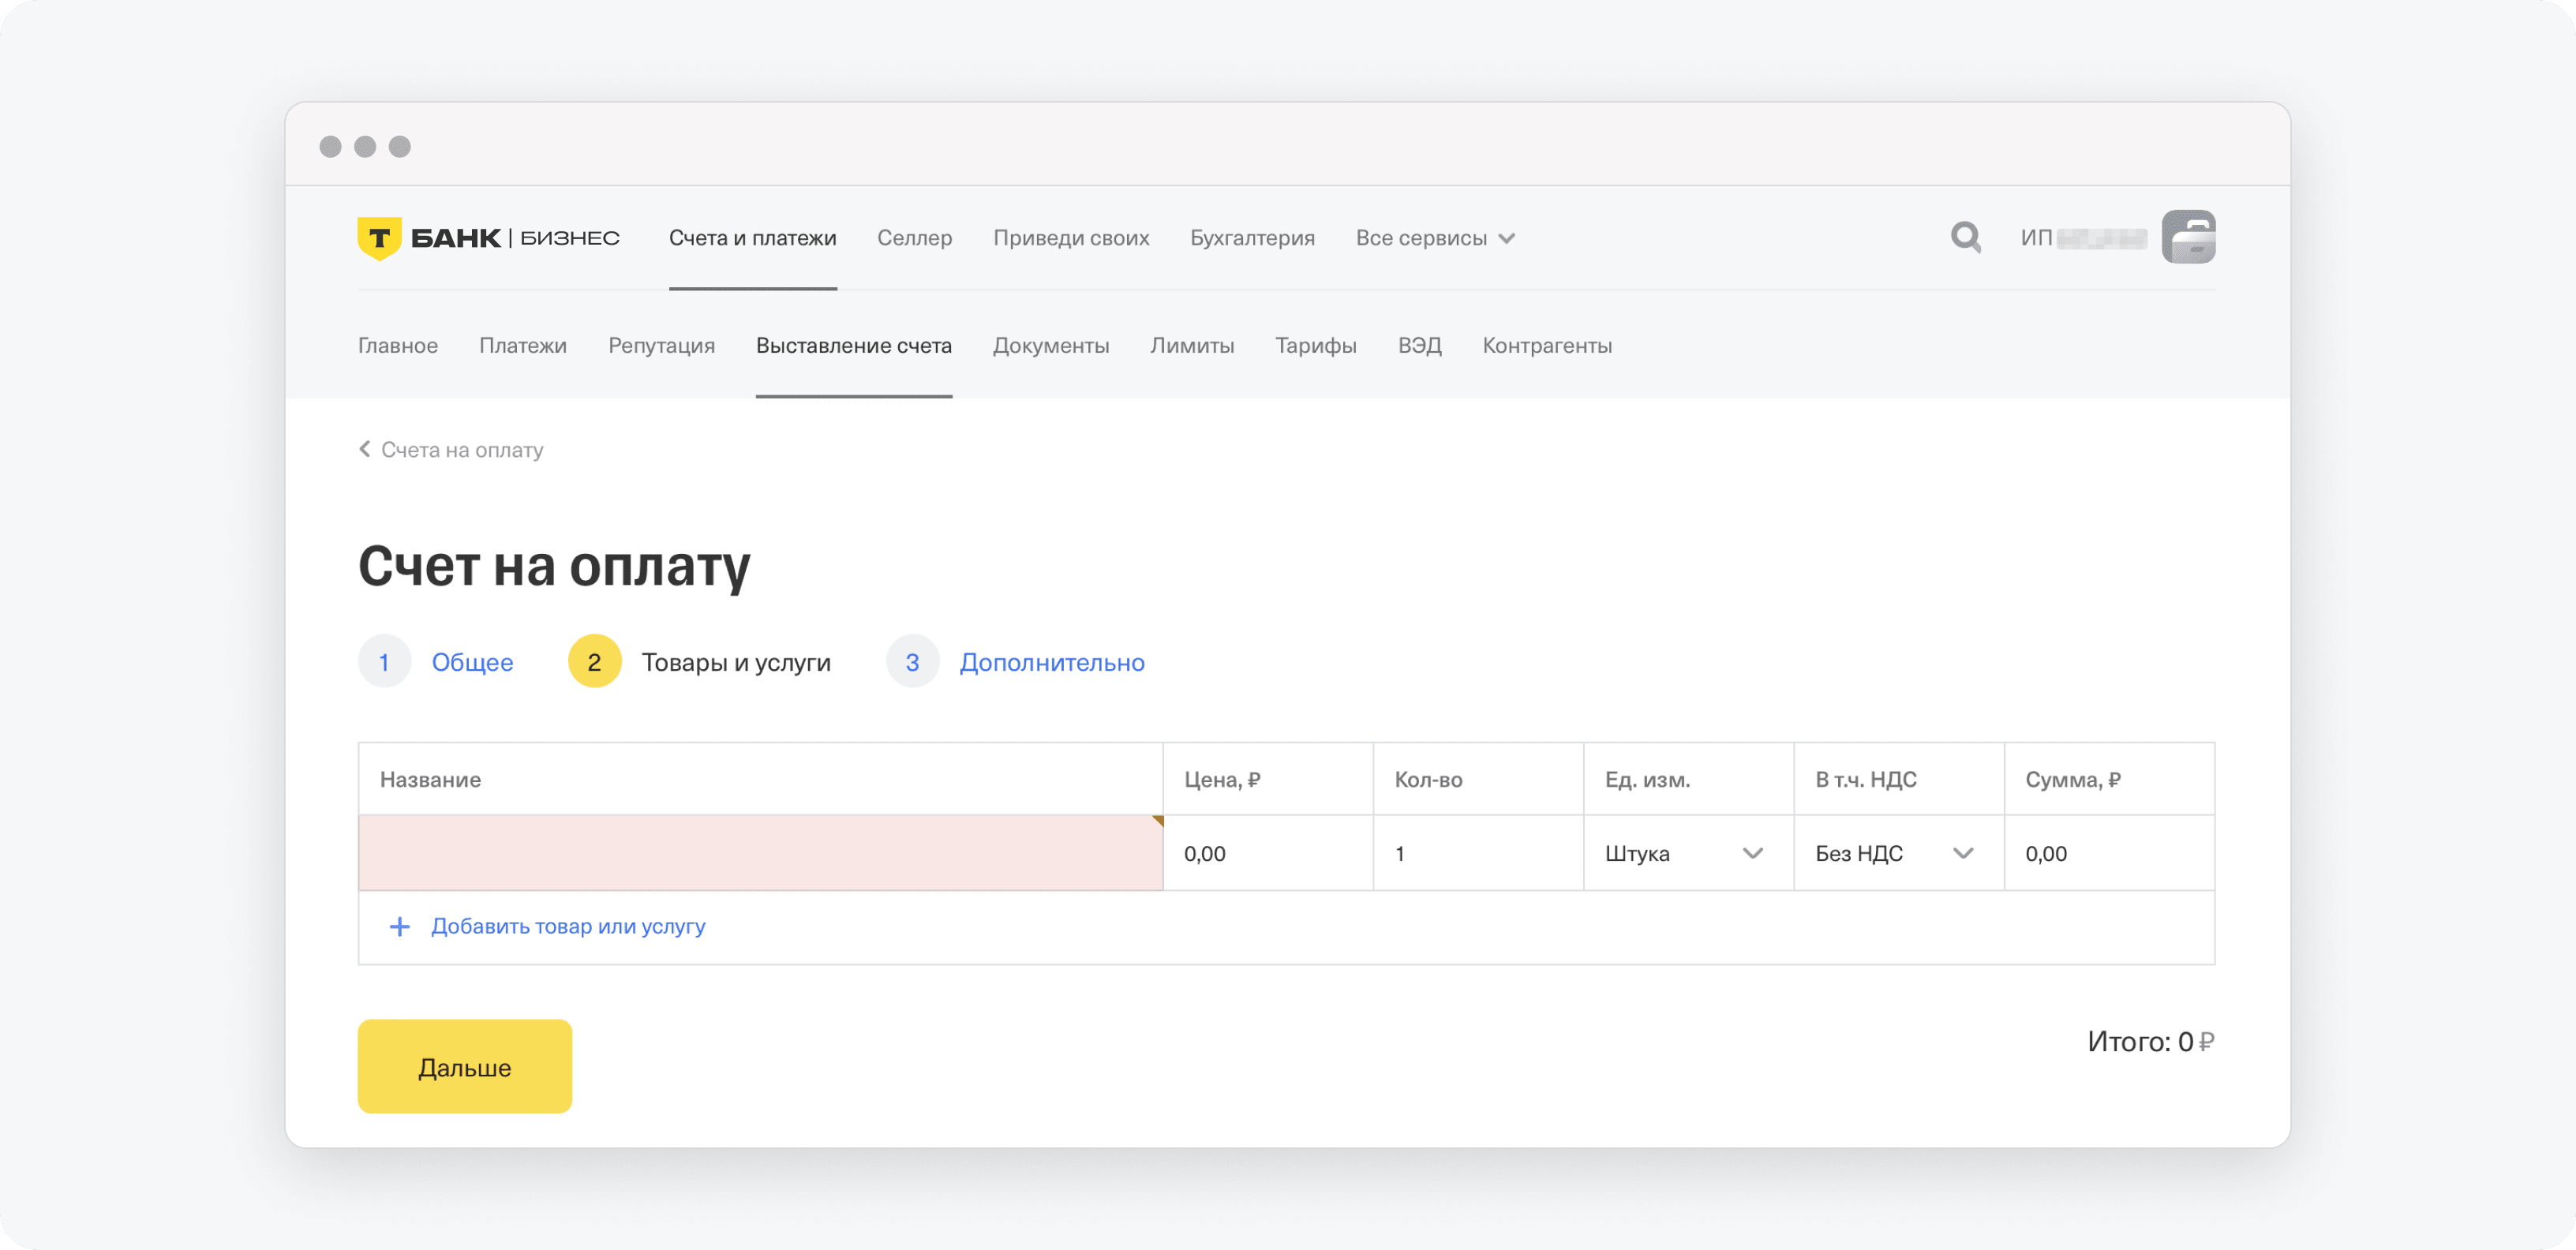Open the Лимиты sub-tab

[1191, 345]
